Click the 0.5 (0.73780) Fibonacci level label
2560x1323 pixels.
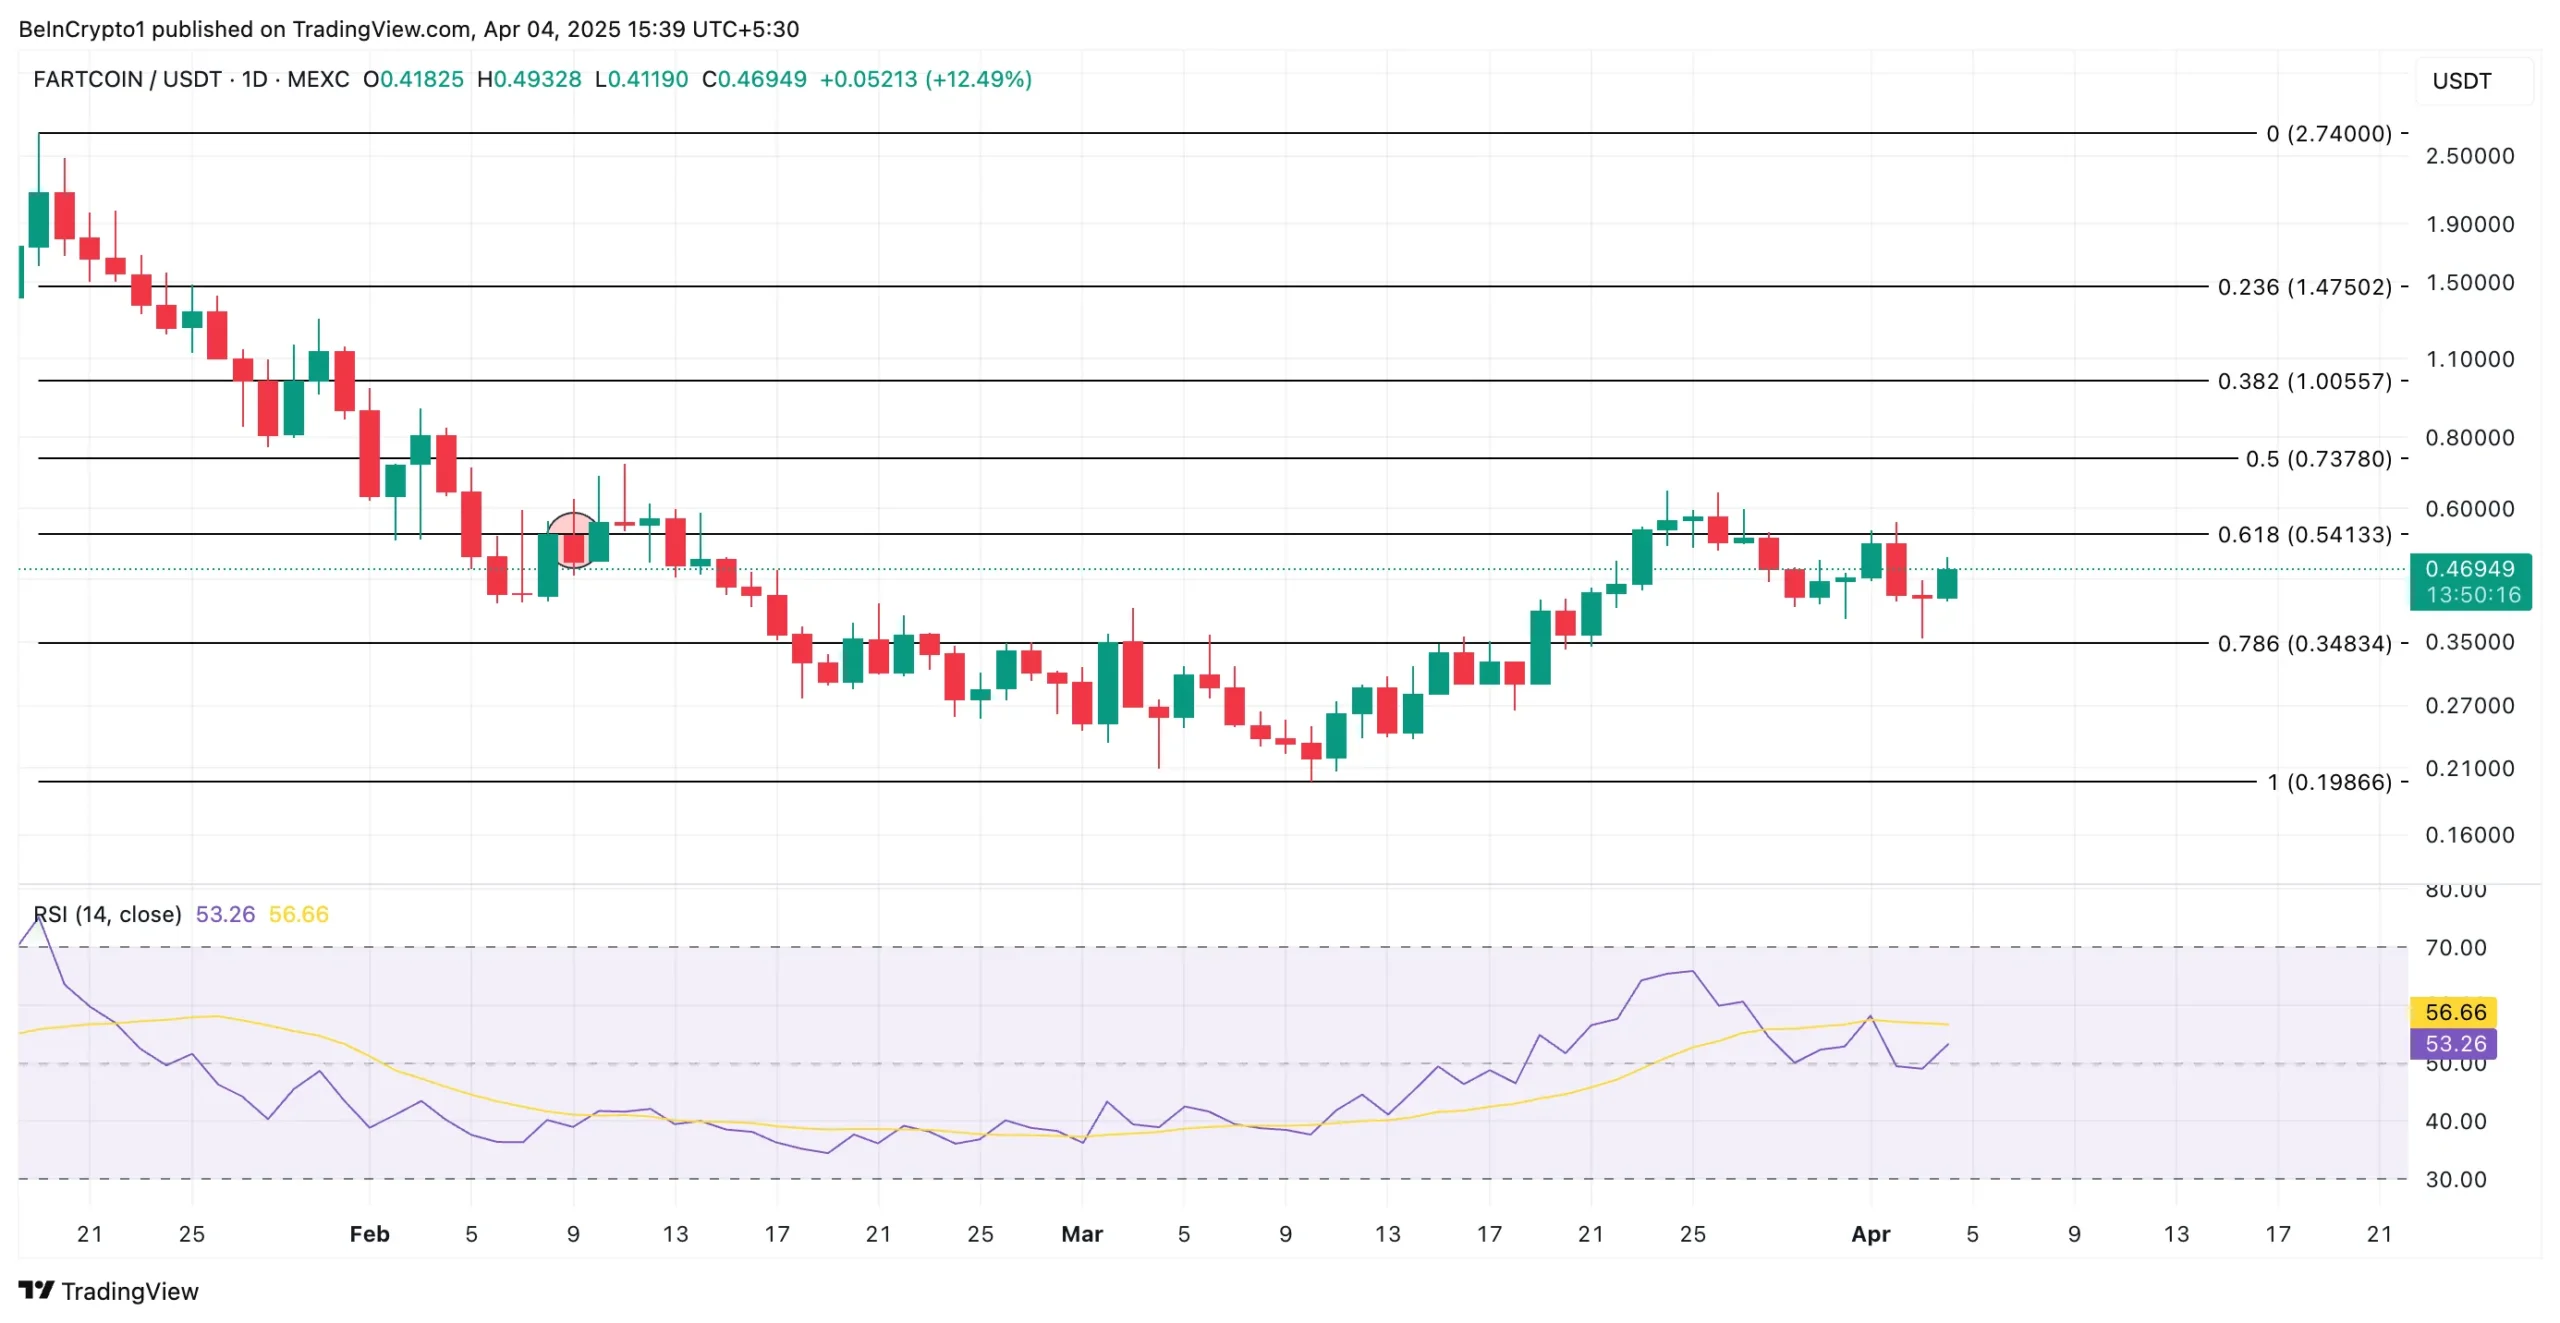(x=2318, y=459)
